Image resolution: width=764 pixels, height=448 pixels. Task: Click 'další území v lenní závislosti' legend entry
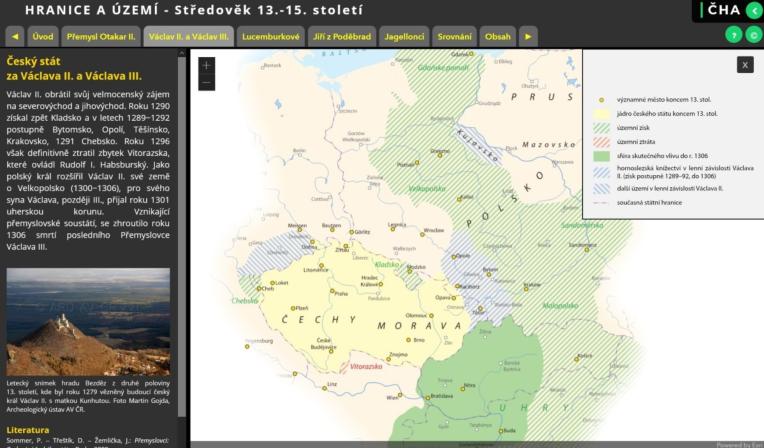[x=670, y=188]
